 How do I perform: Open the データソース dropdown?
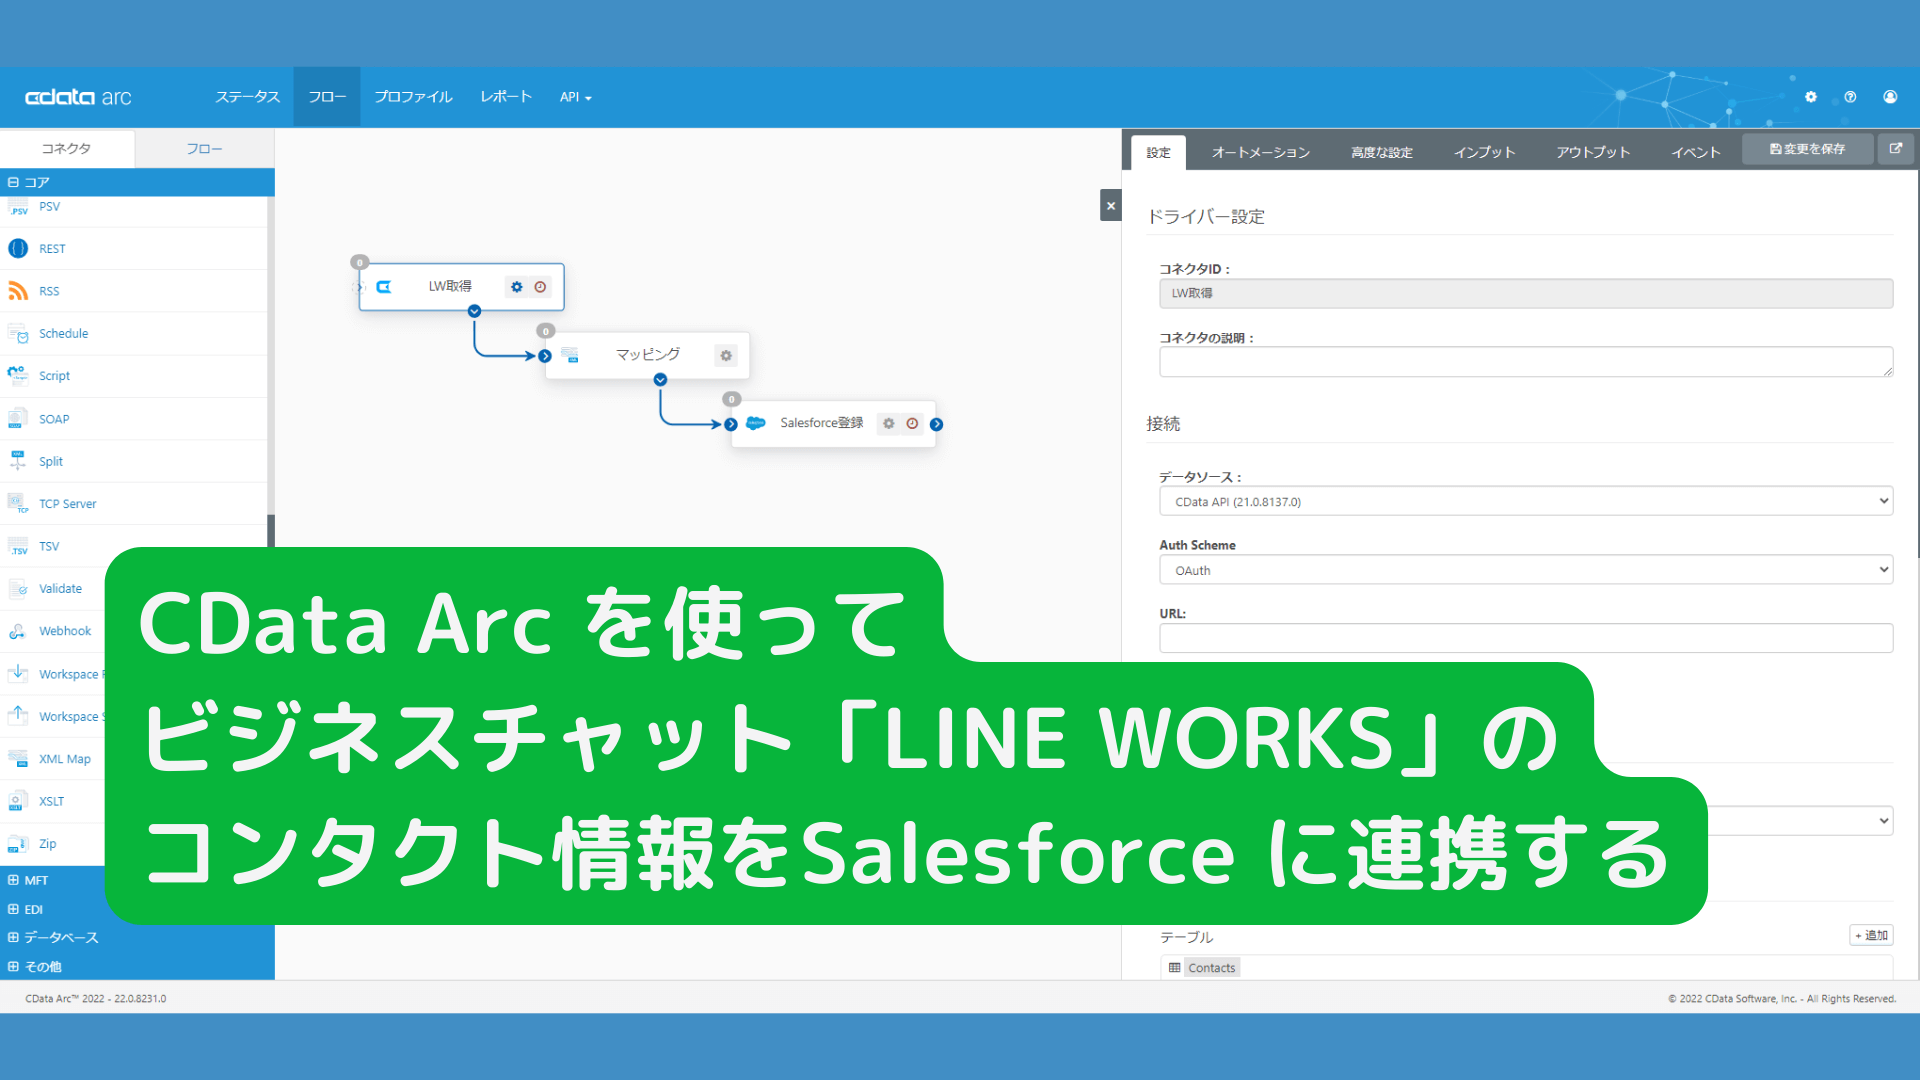coord(1525,502)
